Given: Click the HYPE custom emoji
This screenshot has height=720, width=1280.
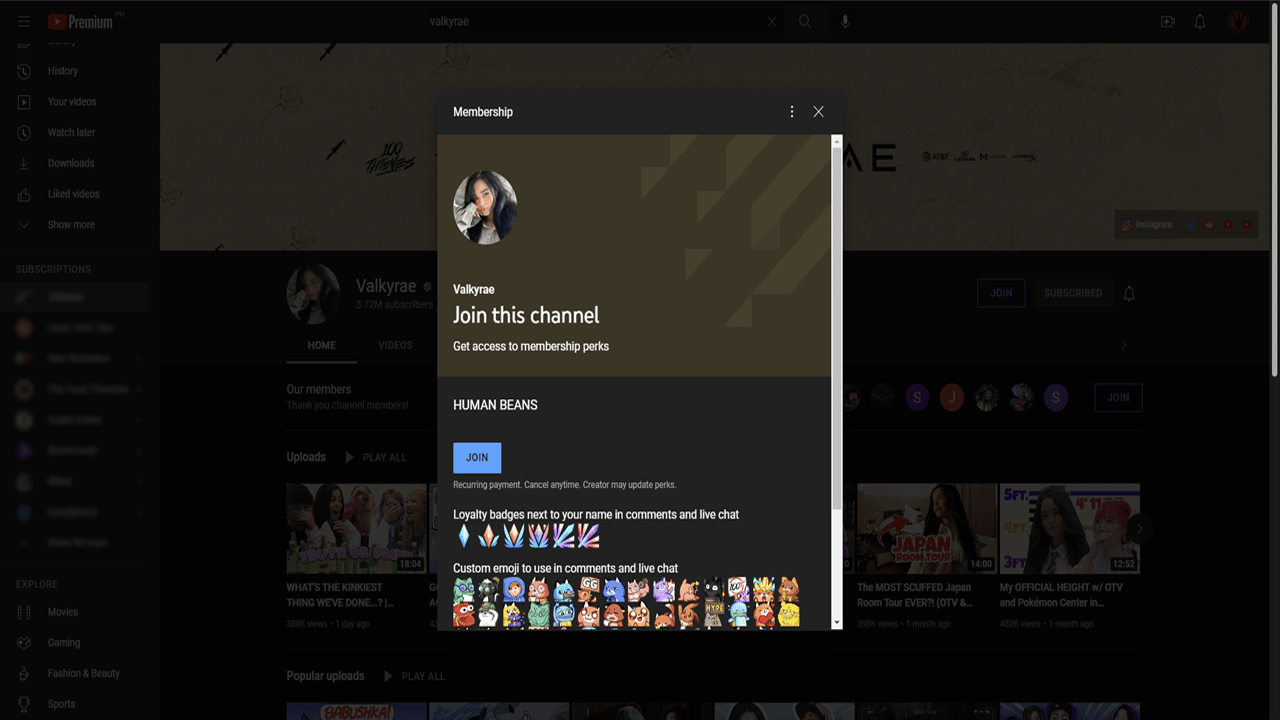Looking at the screenshot, I should [714, 614].
